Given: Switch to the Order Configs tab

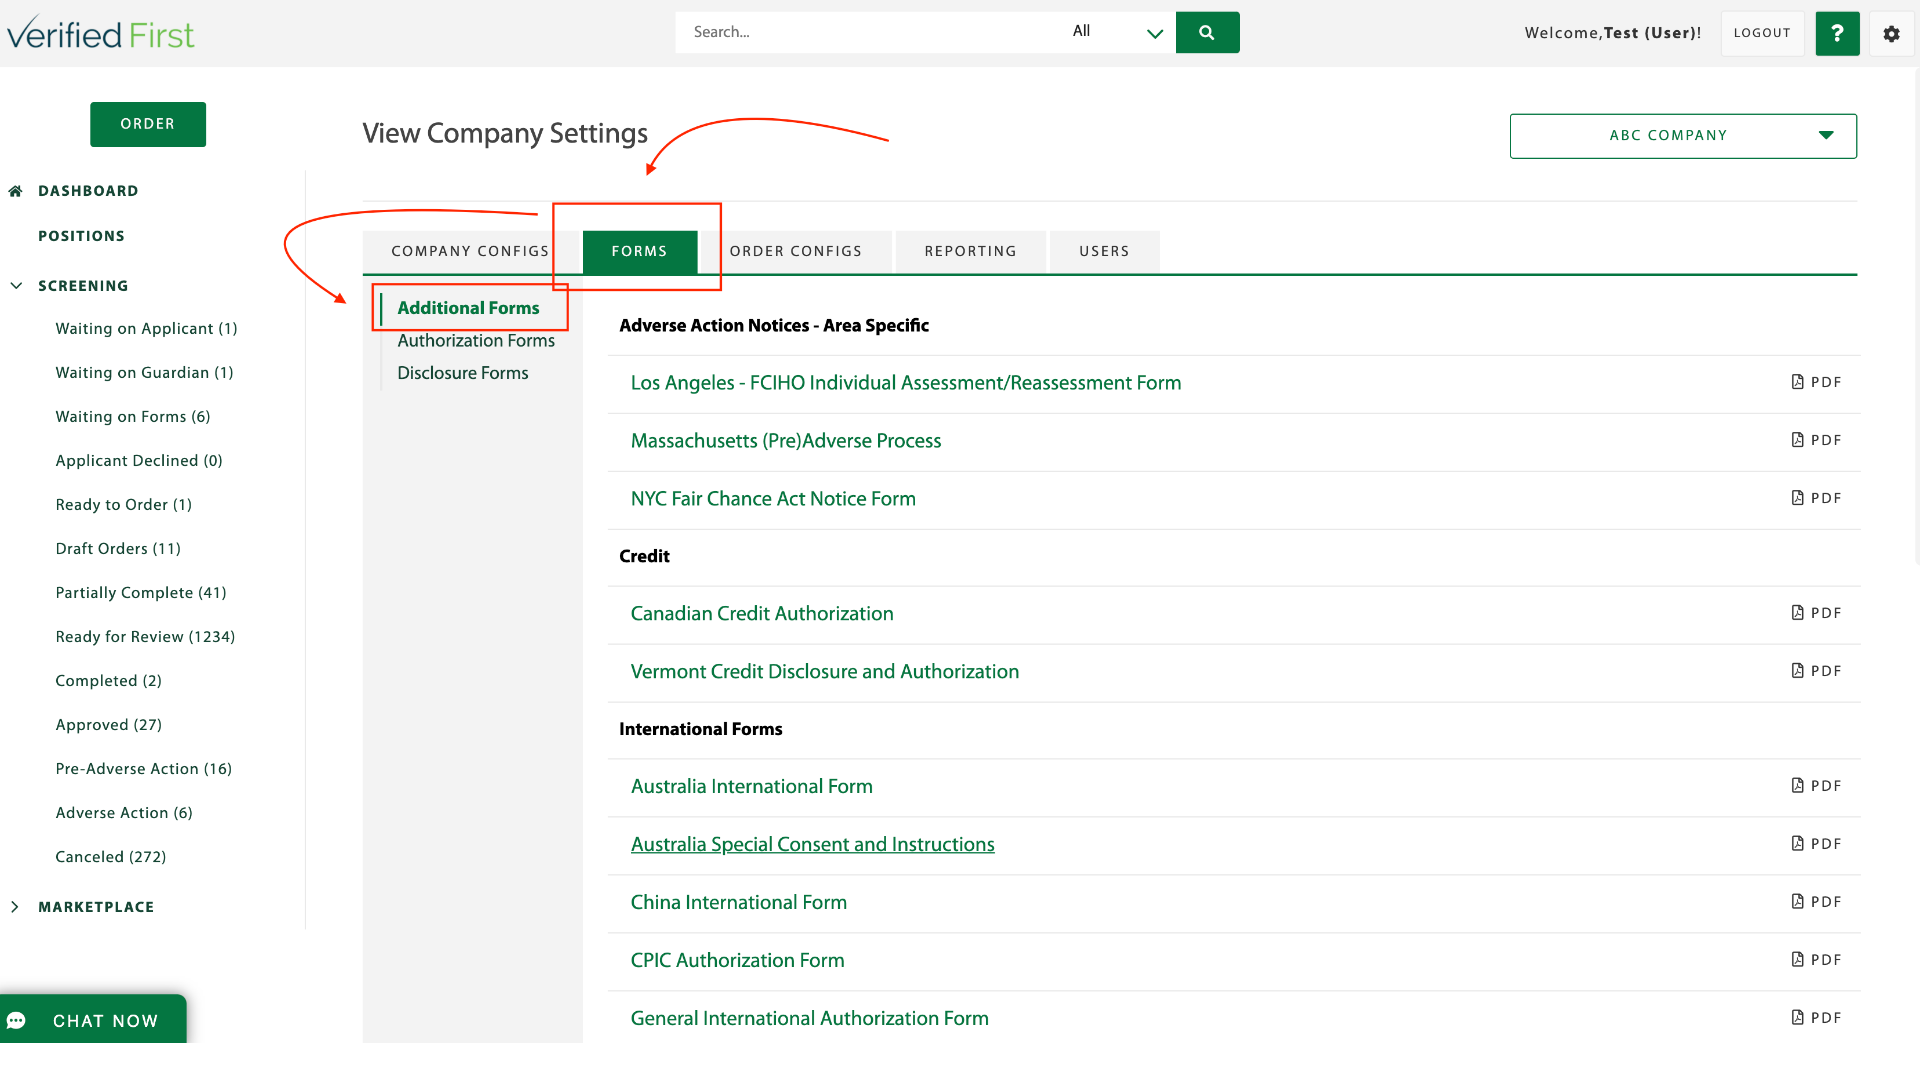Looking at the screenshot, I should click(796, 251).
